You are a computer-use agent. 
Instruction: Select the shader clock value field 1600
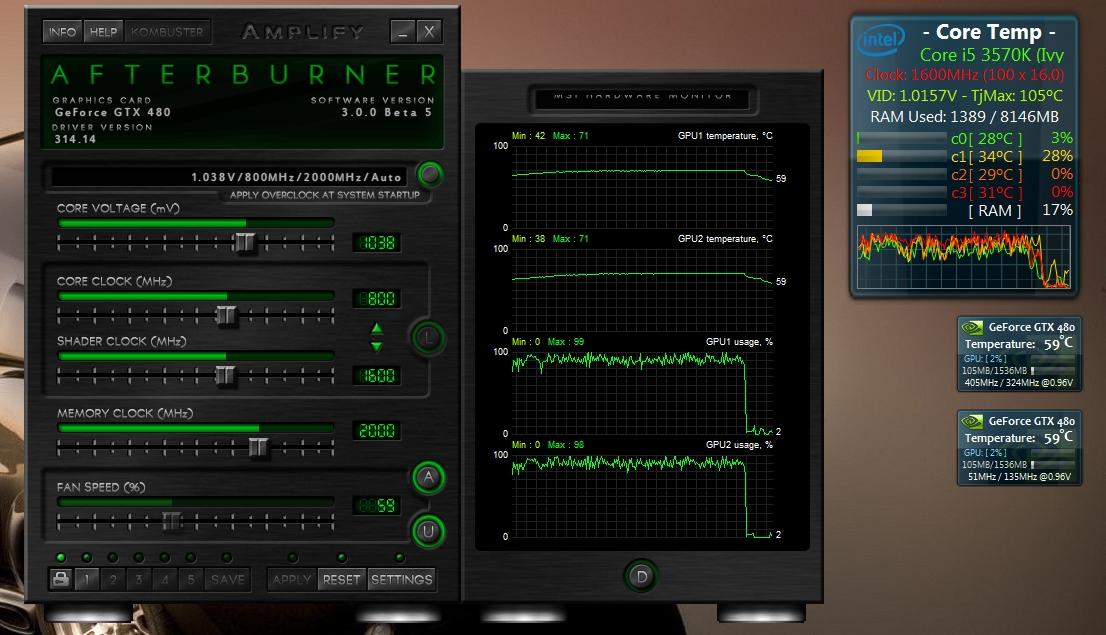pos(377,375)
